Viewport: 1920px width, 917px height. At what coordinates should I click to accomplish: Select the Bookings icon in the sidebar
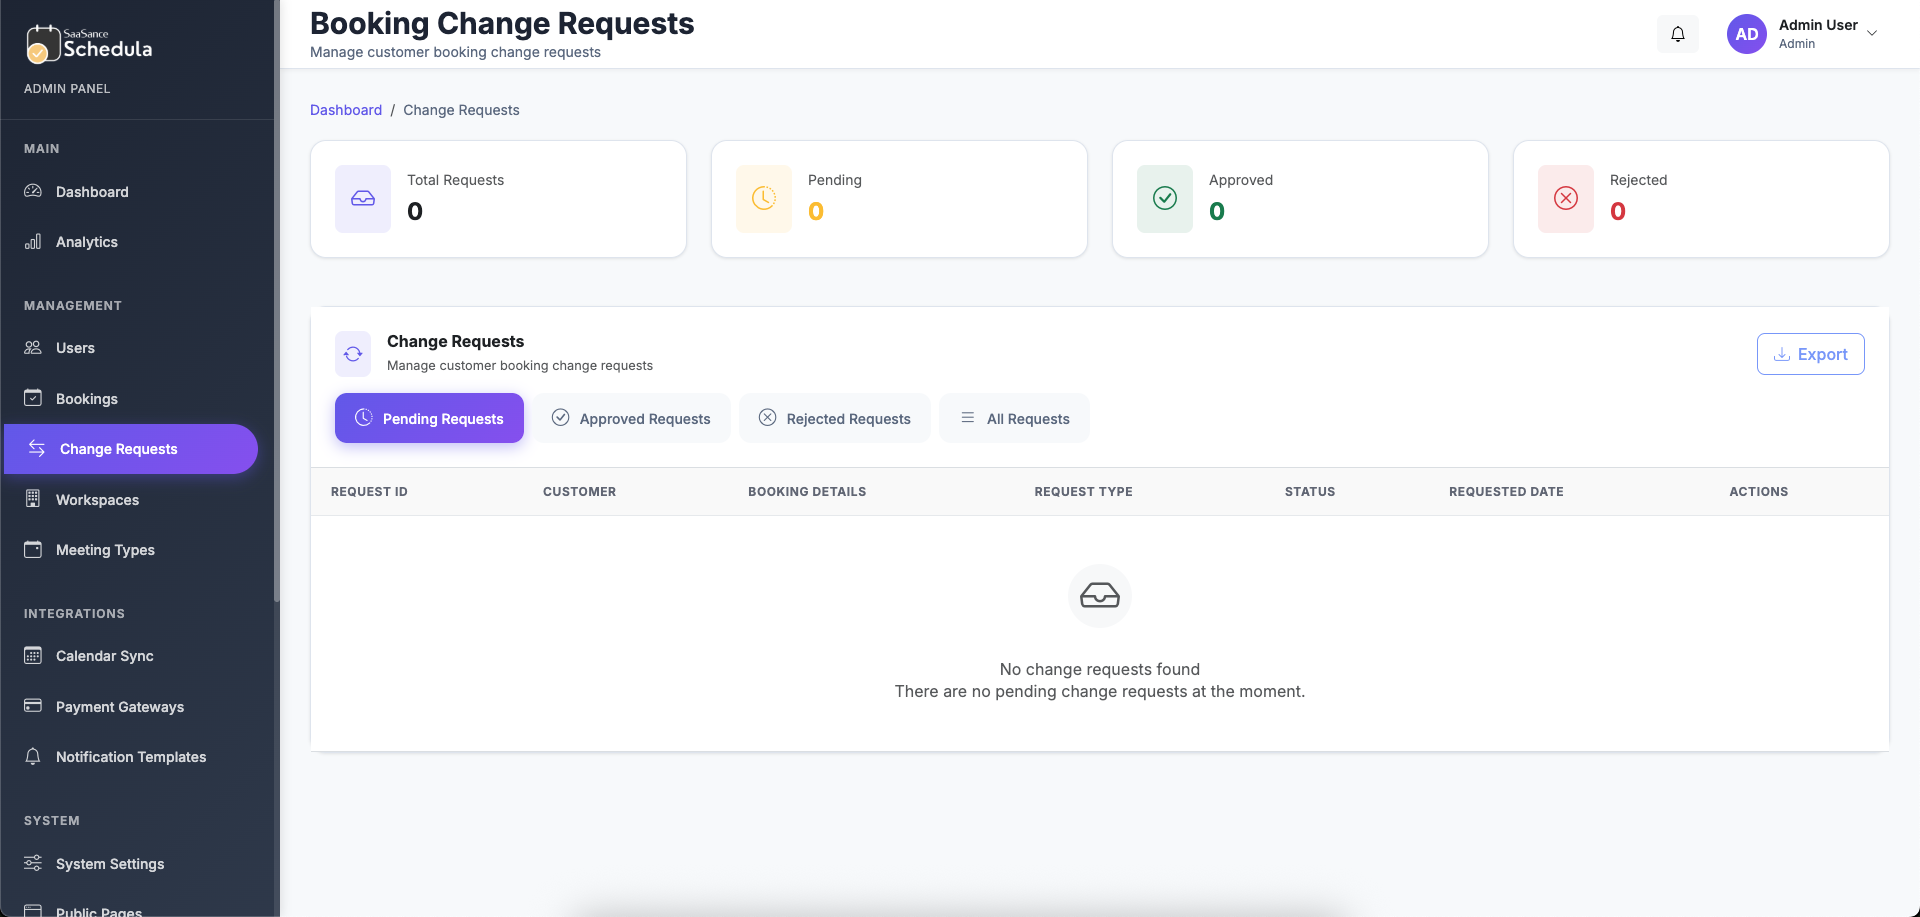click(33, 398)
